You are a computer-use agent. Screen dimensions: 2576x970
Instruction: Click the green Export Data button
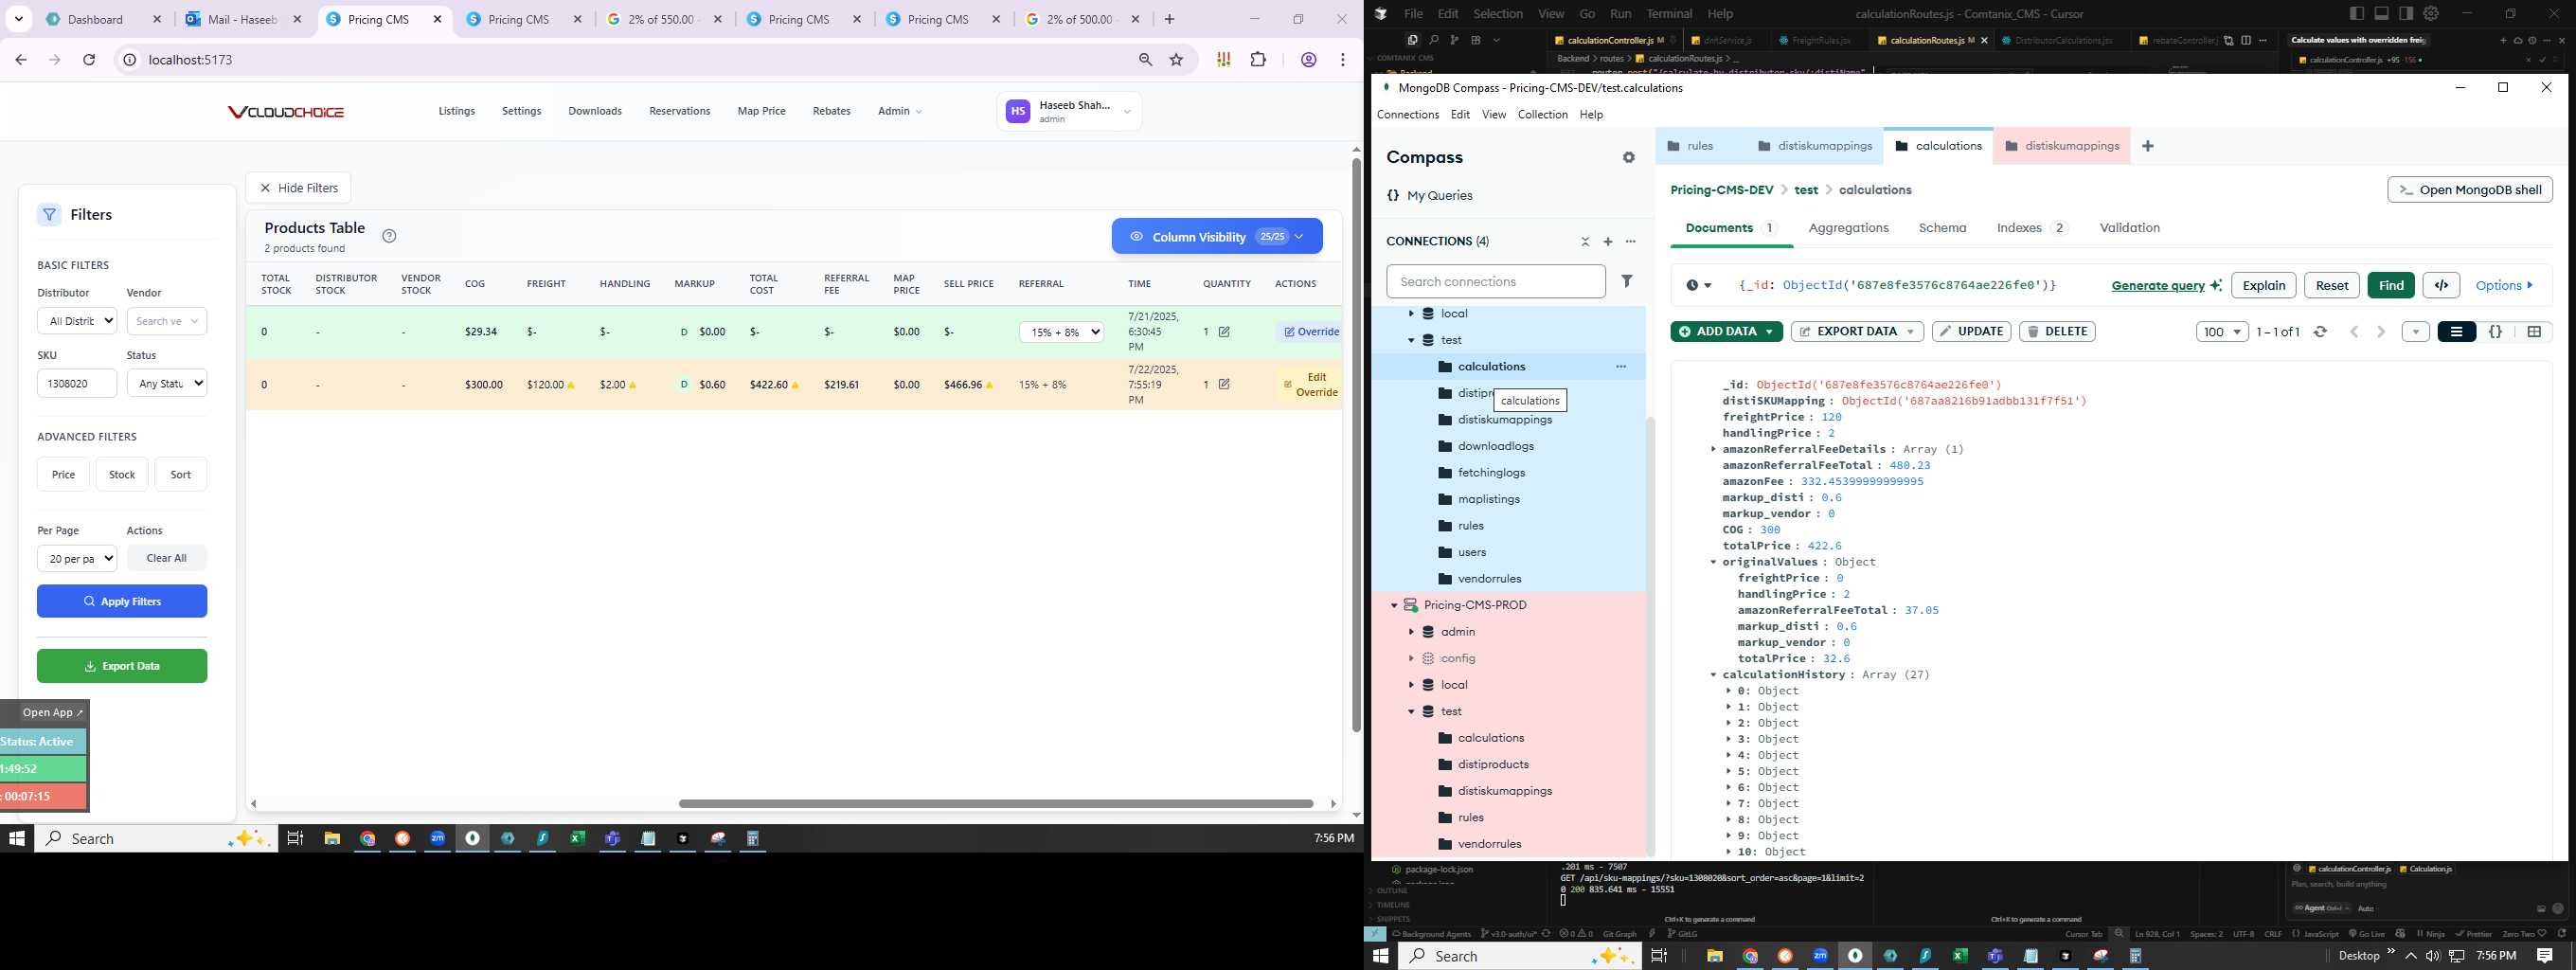[122, 666]
